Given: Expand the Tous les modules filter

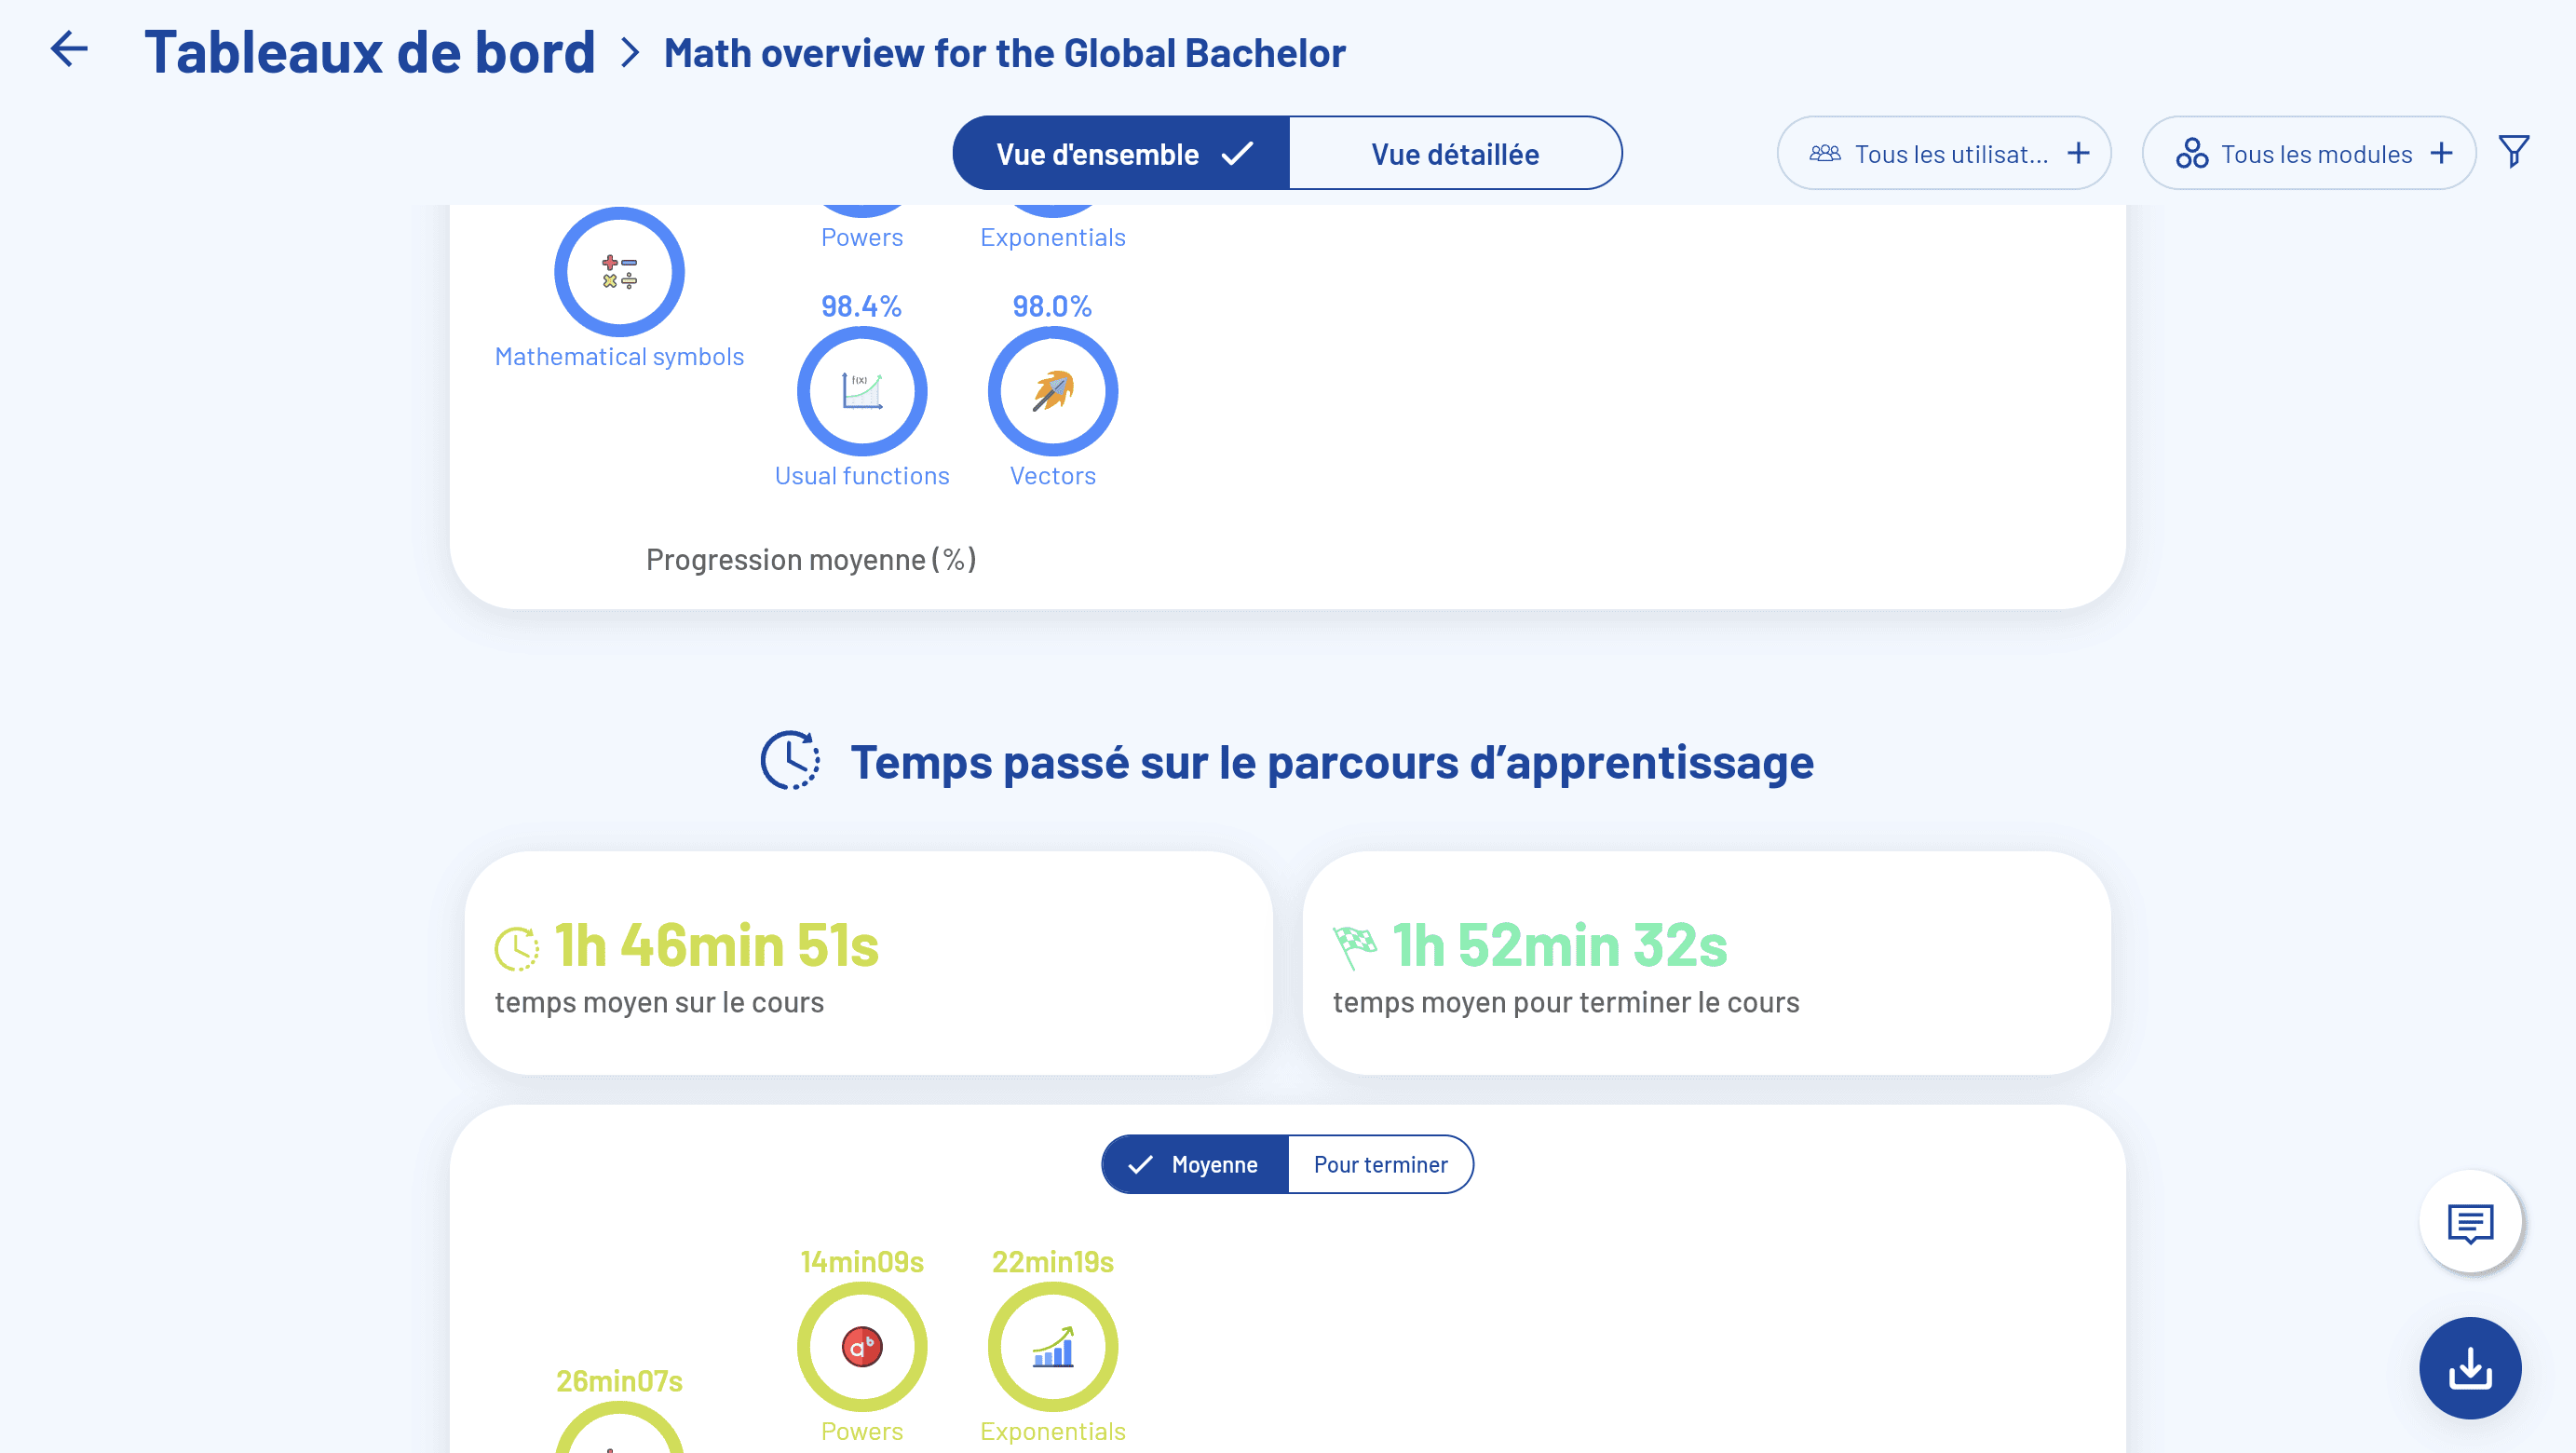Looking at the screenshot, I should coord(2306,154).
